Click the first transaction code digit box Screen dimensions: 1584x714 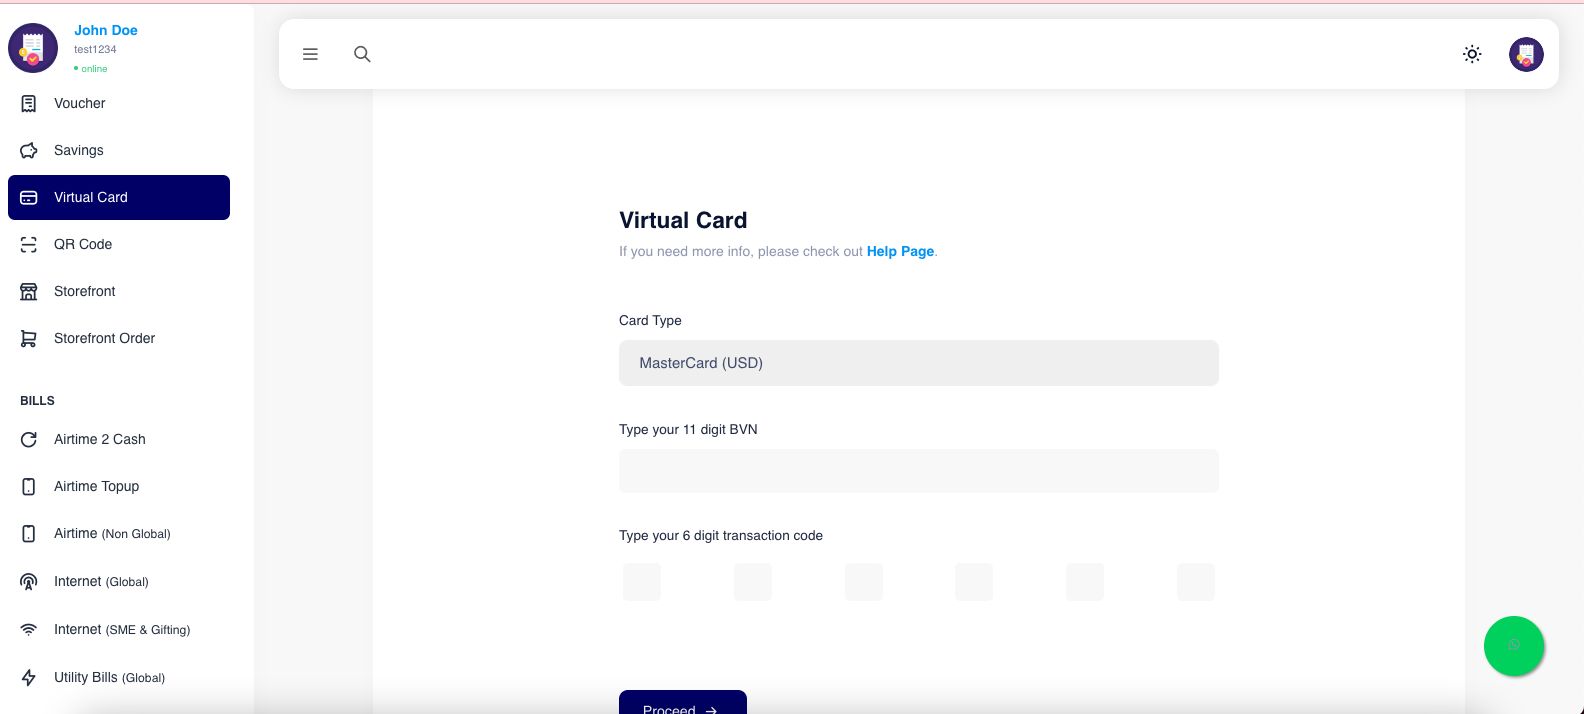pyautogui.click(x=642, y=582)
